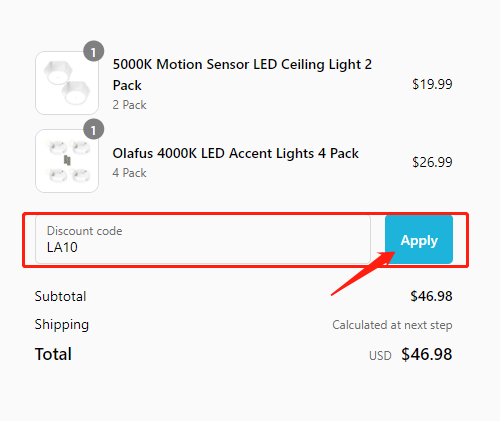The width and height of the screenshot is (500, 421).
Task: Select the 5000K Motion Sensor LED title
Action: 242,75
